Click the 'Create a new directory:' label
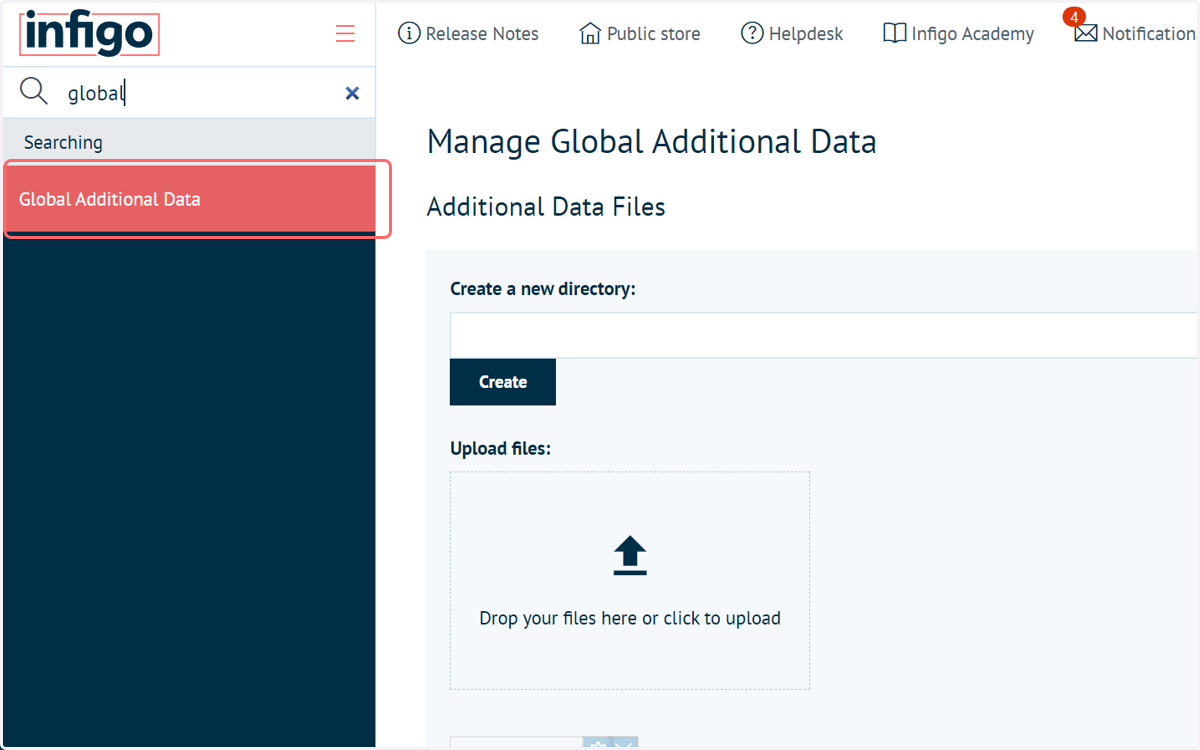Viewport: 1200px width, 750px height. tap(543, 289)
